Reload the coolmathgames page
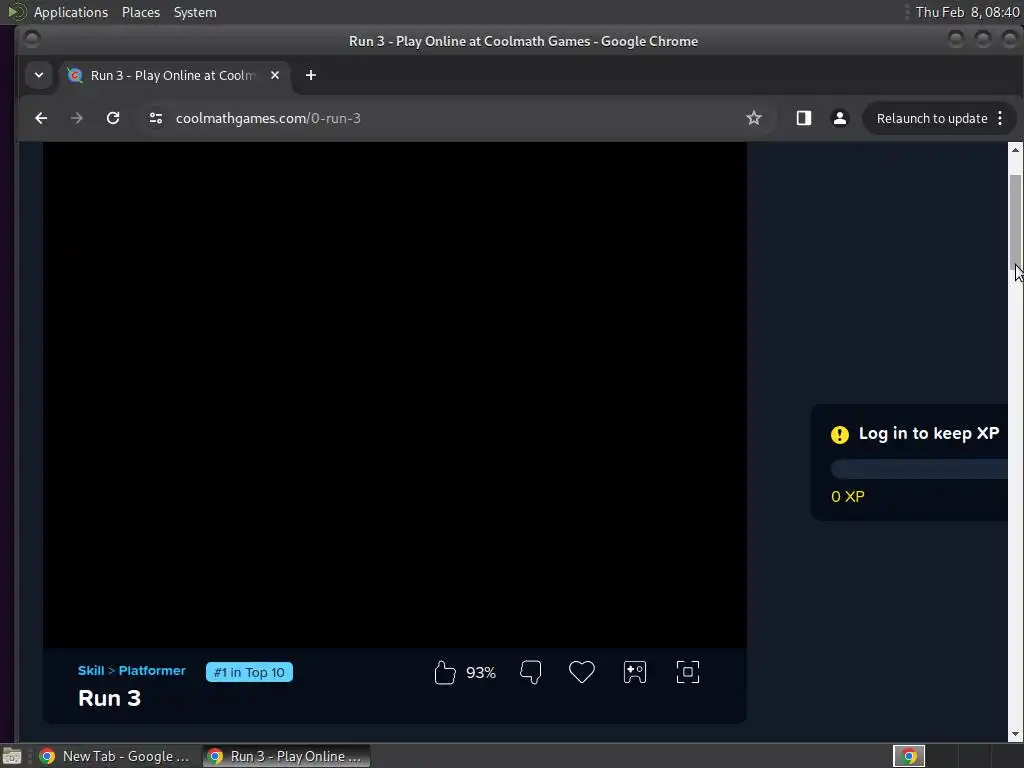 [x=113, y=118]
